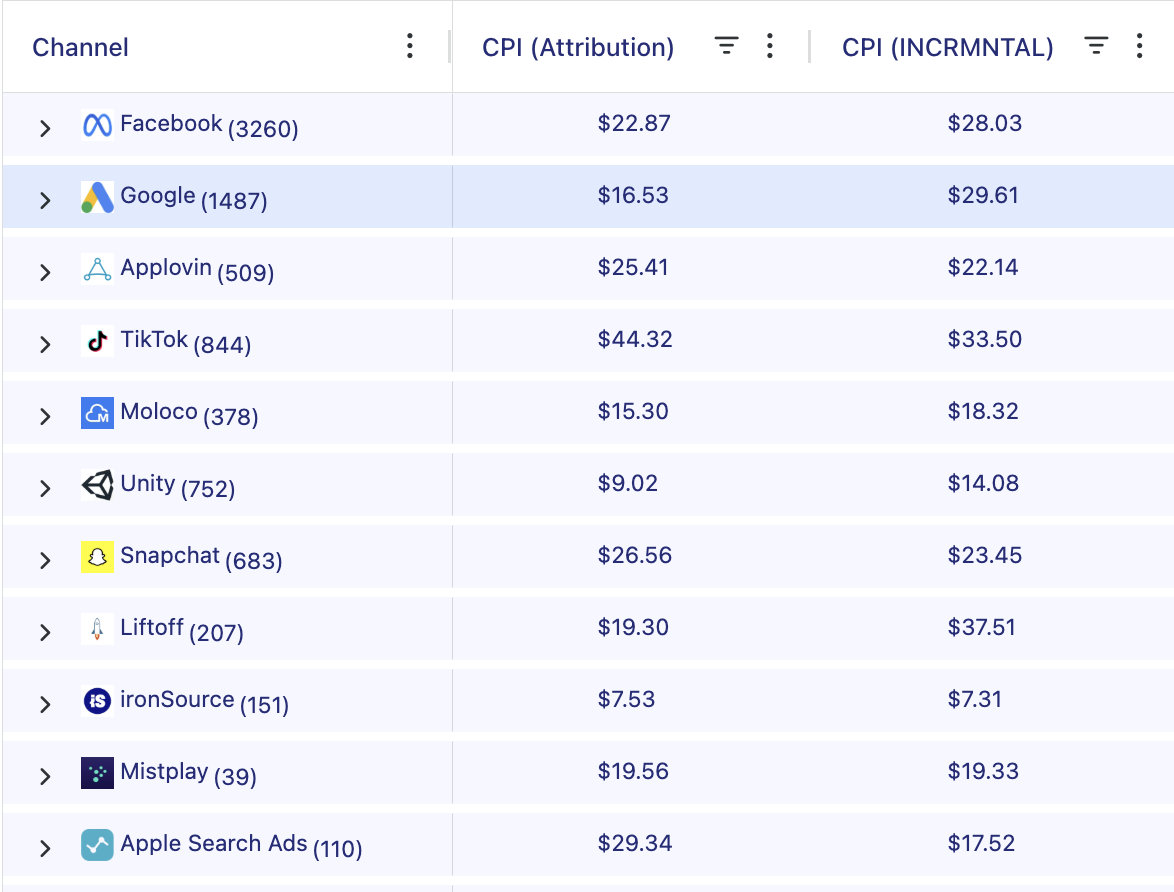Expand the Apple Search Ads channel row
The image size is (1174, 892).
45,848
